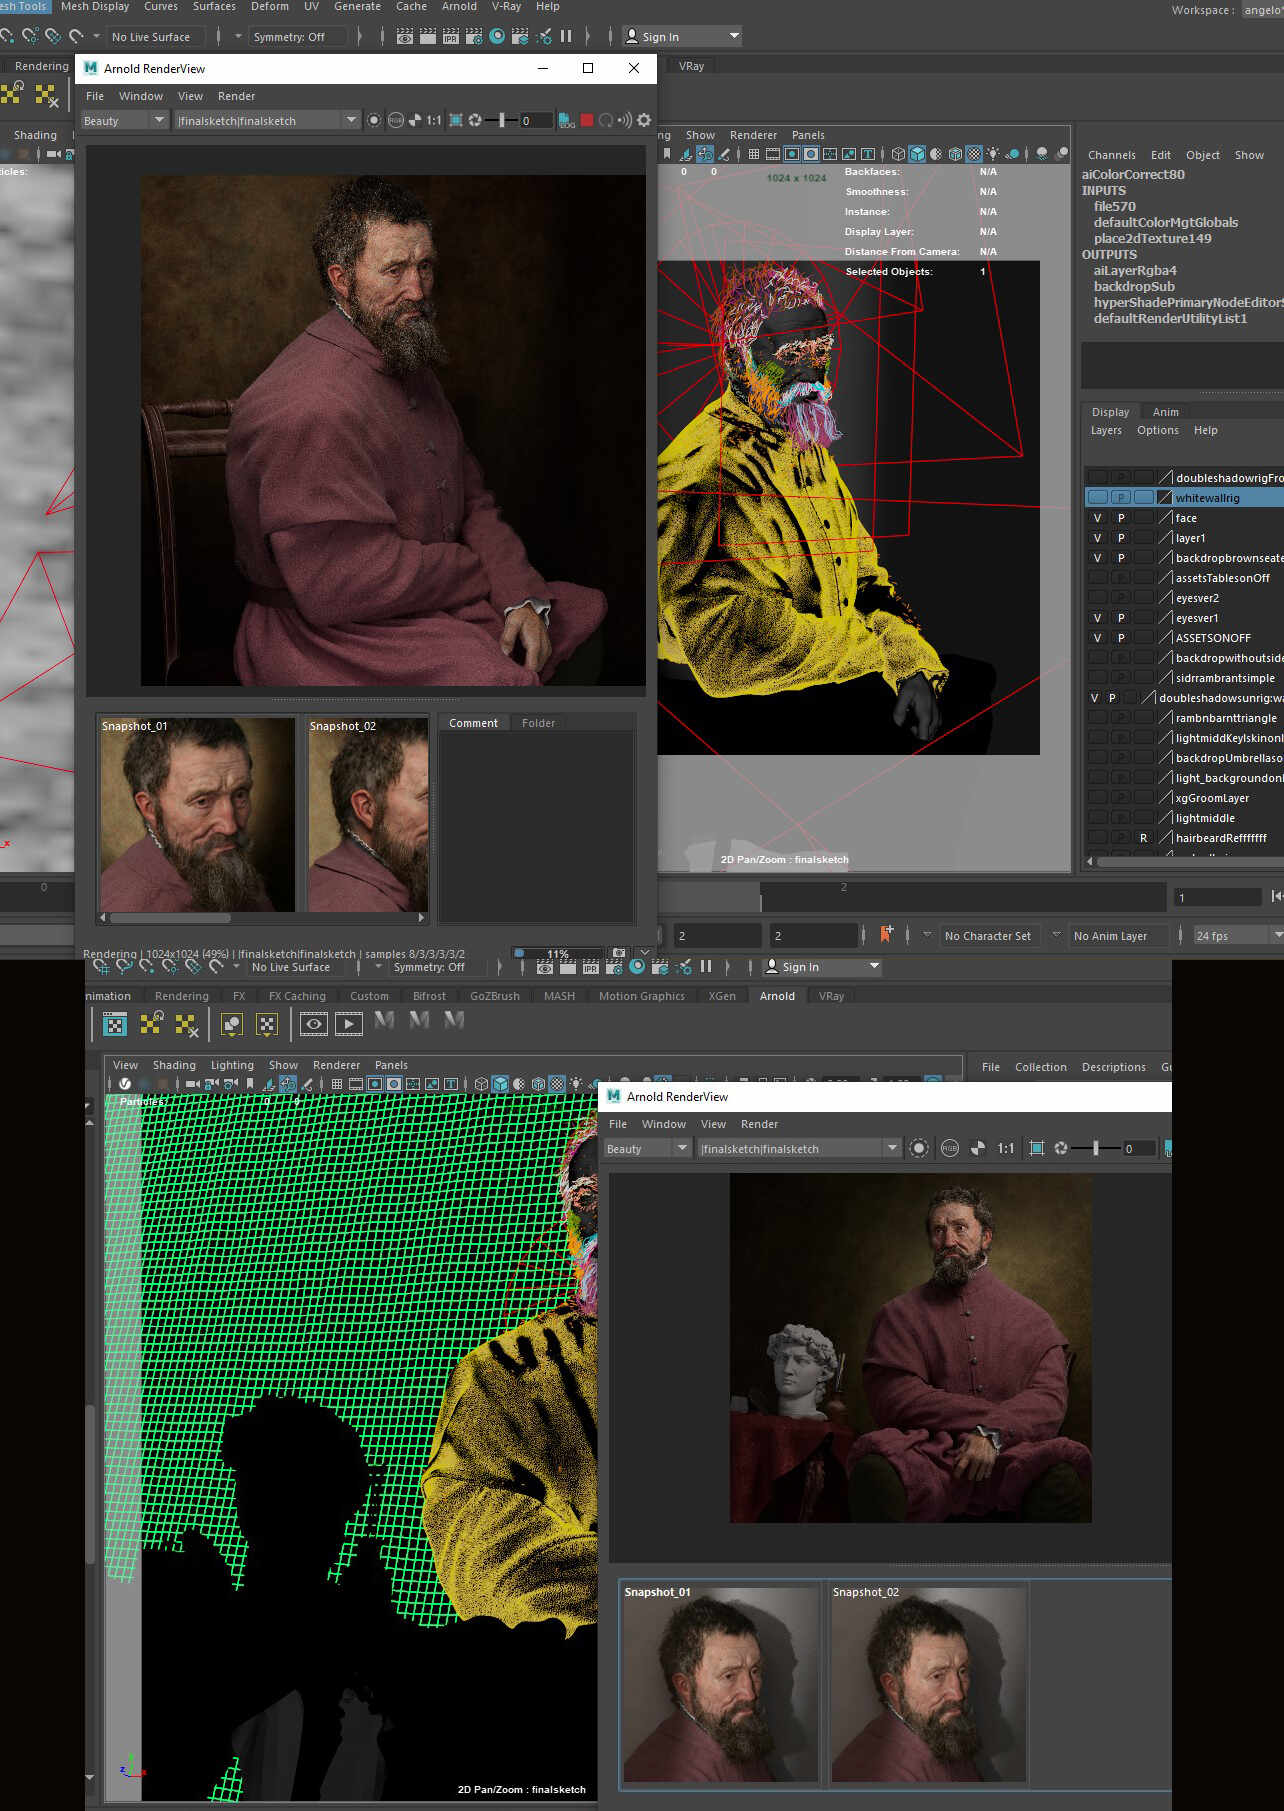Viewport: 1284px width, 1811px height.
Task: Toggle visibility V box for layer1
Action: tap(1098, 538)
